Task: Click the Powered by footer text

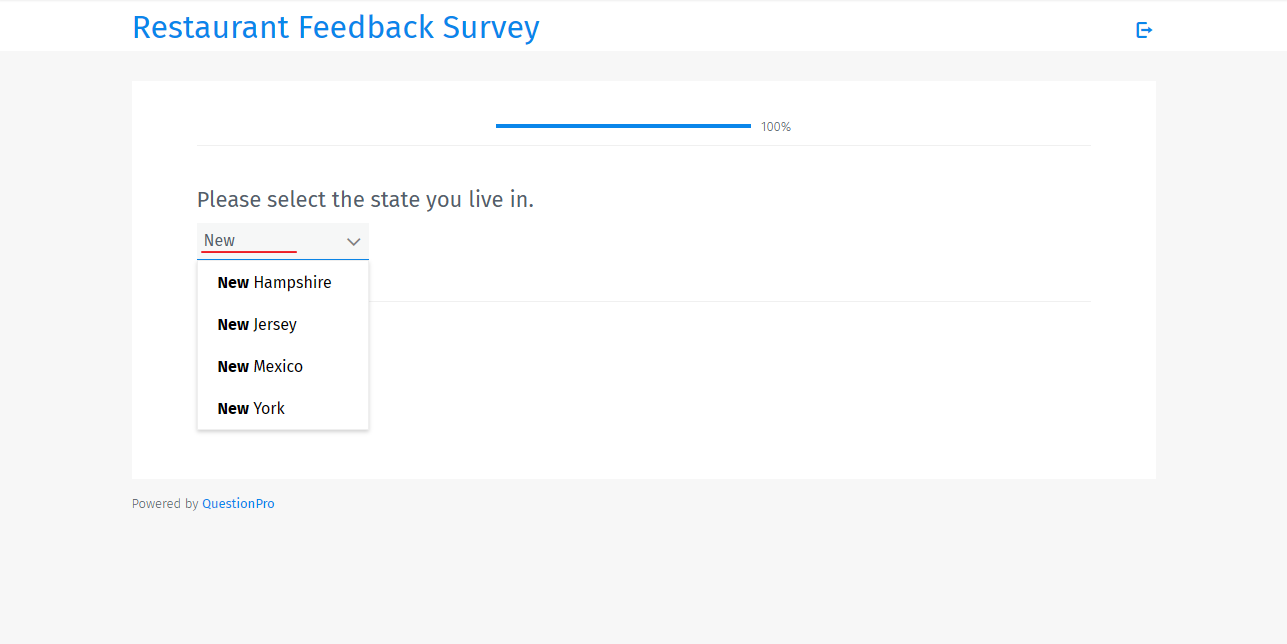Action: point(164,503)
